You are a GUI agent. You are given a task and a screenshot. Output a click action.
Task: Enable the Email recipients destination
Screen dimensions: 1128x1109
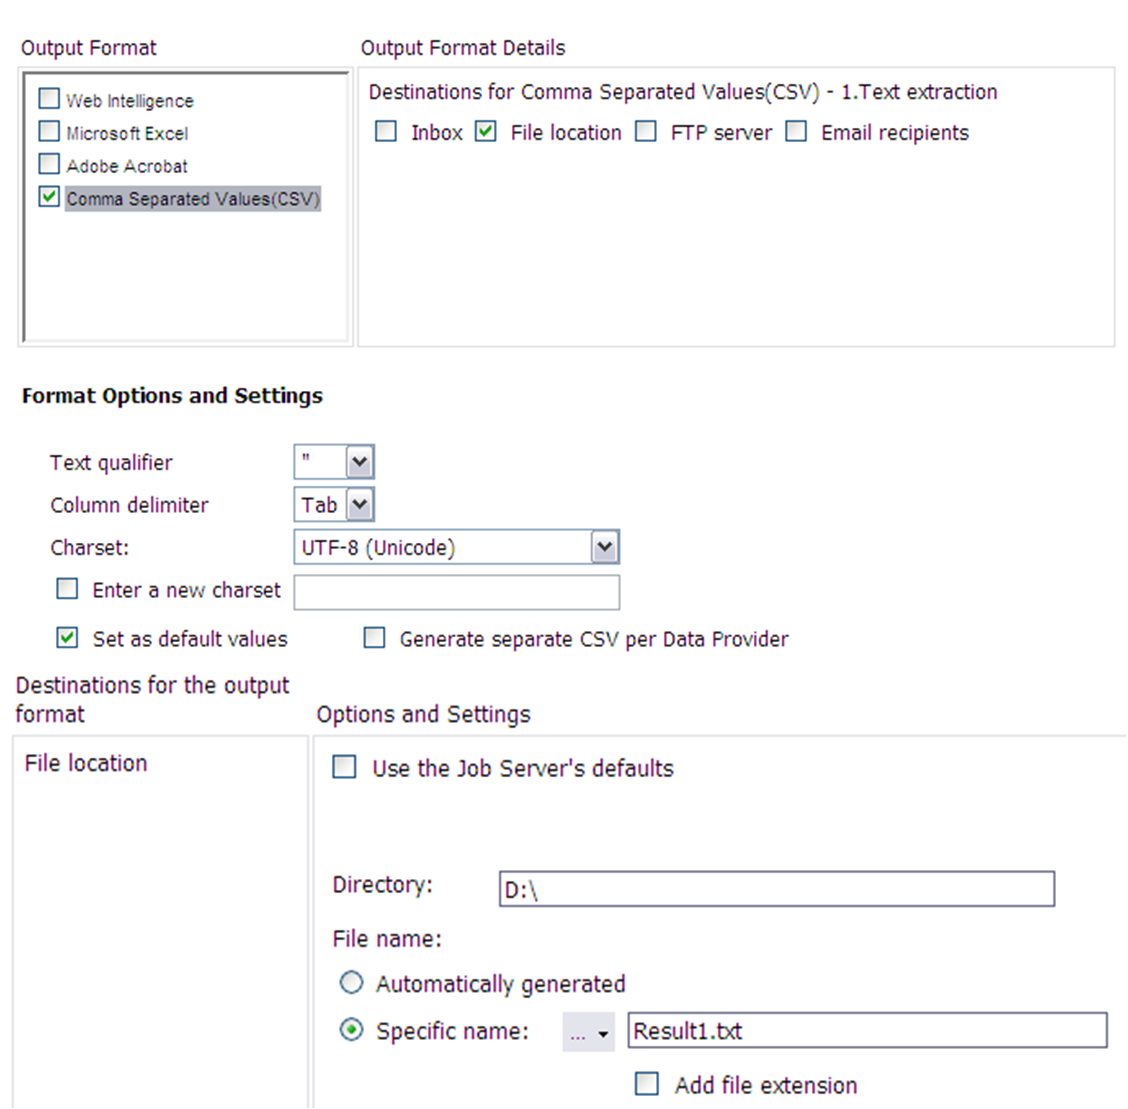(795, 131)
